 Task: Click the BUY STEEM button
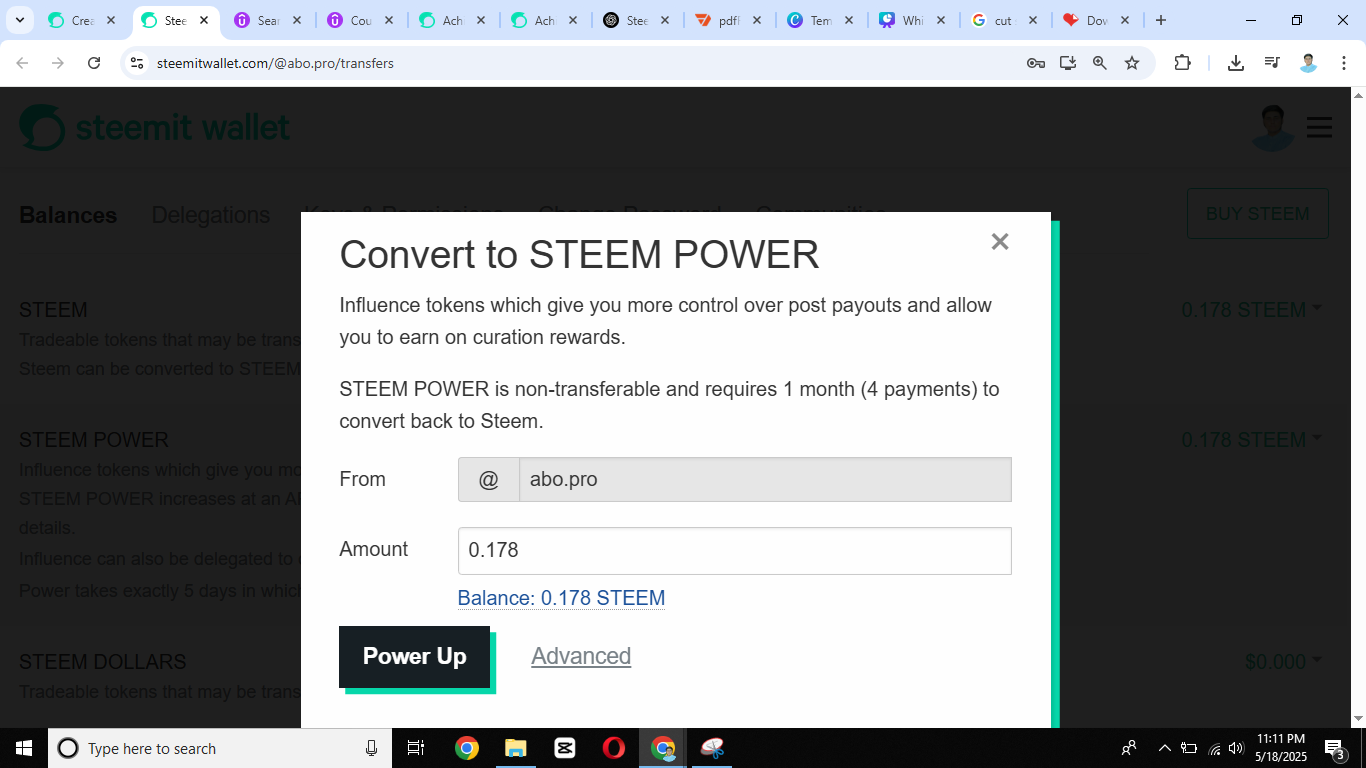tap(1257, 214)
